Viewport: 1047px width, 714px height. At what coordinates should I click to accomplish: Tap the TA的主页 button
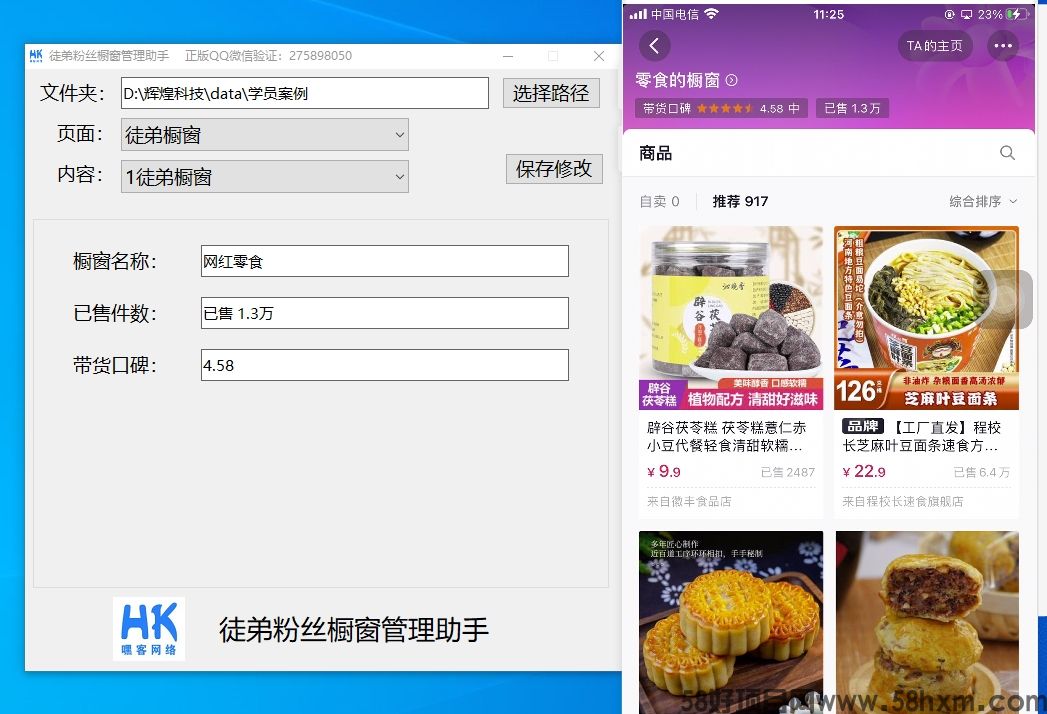tap(935, 45)
